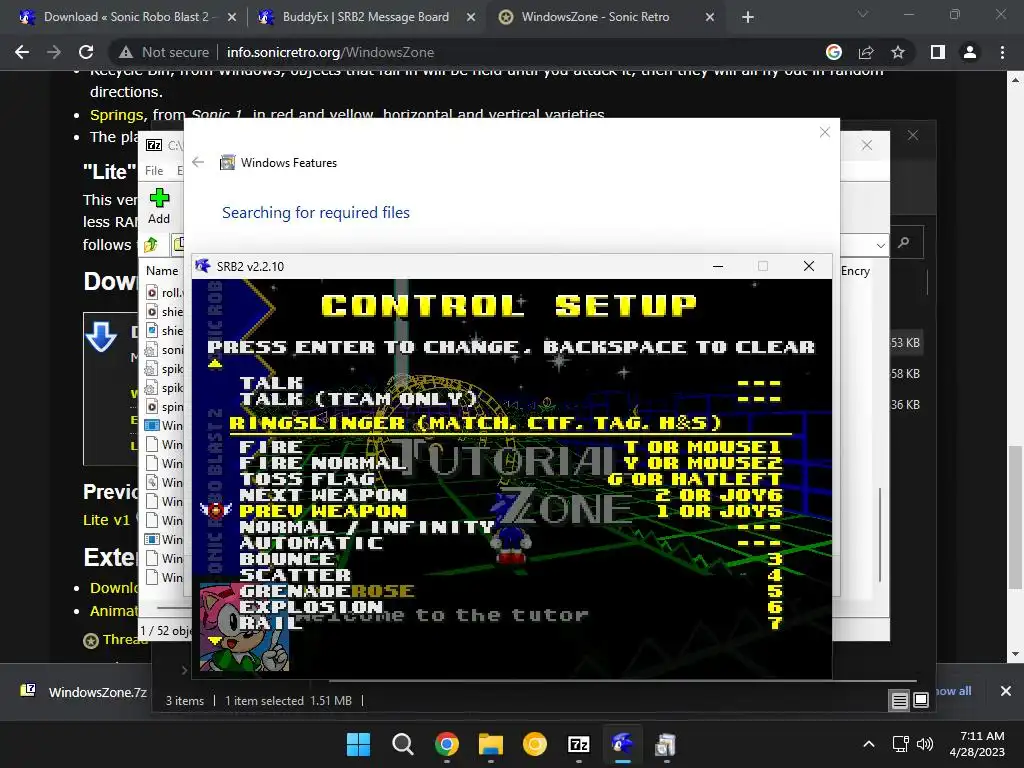Click the green Add button in 7-Zip
The height and width of the screenshot is (768, 1024).
click(159, 206)
